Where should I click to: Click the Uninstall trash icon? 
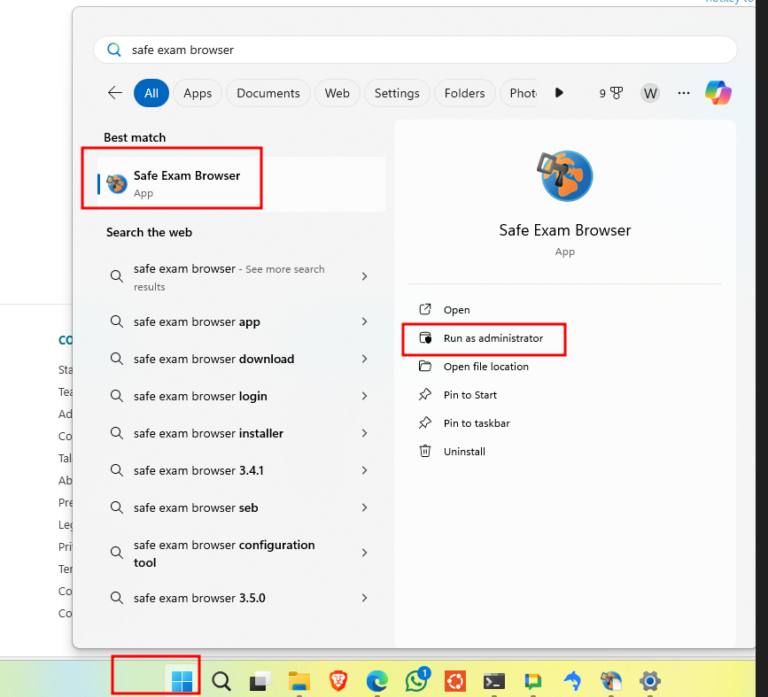pyautogui.click(x=425, y=451)
